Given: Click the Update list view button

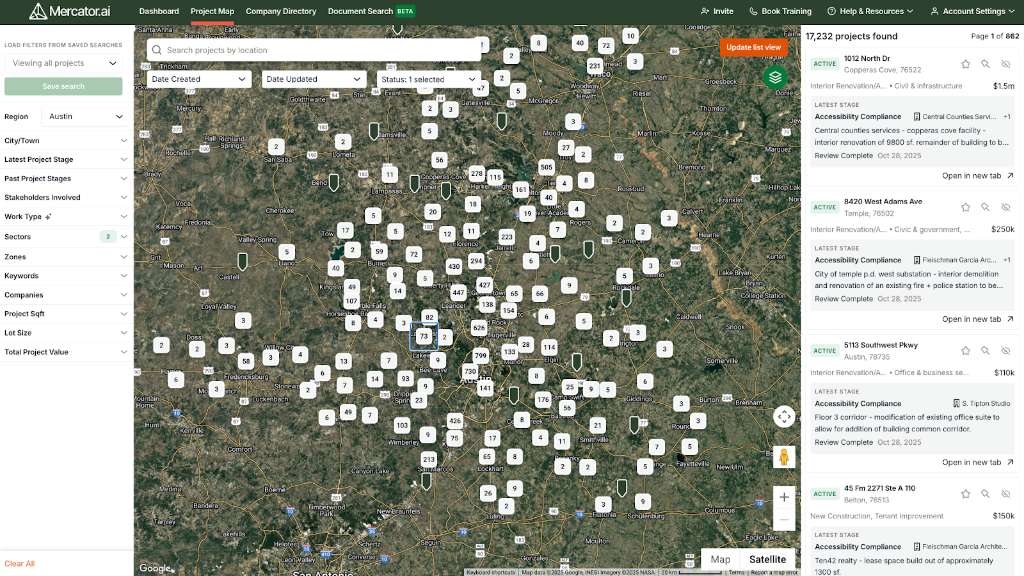Looking at the screenshot, I should coord(754,47).
